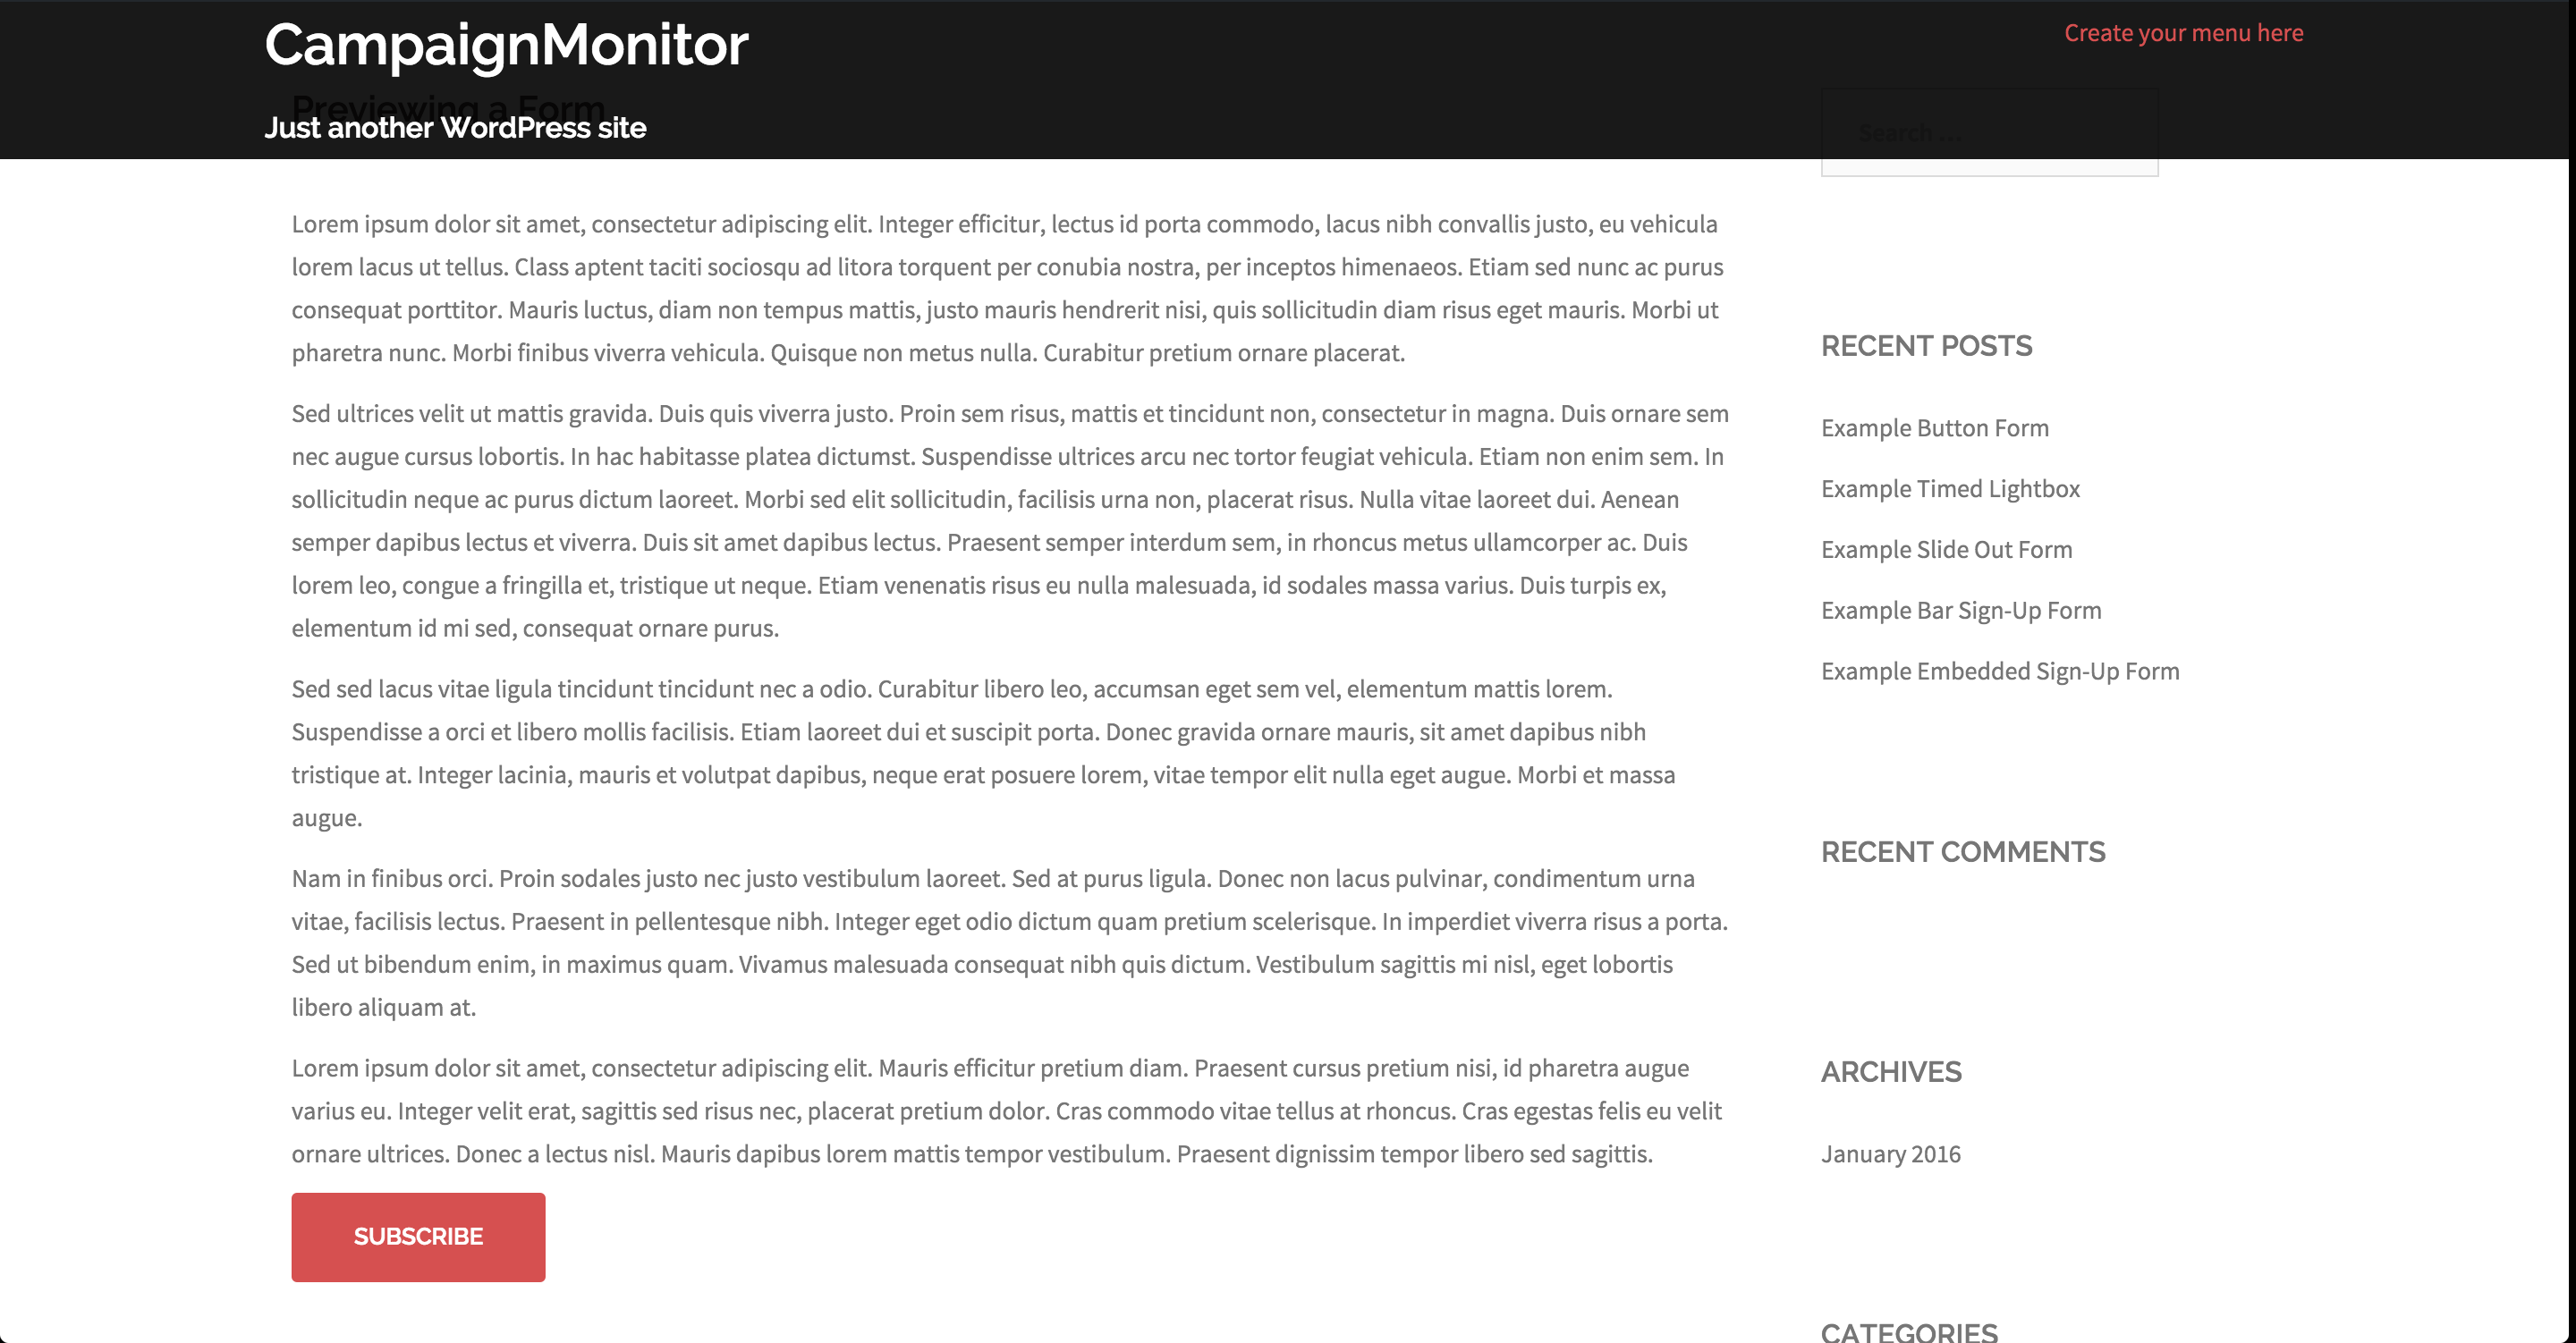The height and width of the screenshot is (1343, 2576).
Task: Open Example Button Form link
Action: [1934, 427]
